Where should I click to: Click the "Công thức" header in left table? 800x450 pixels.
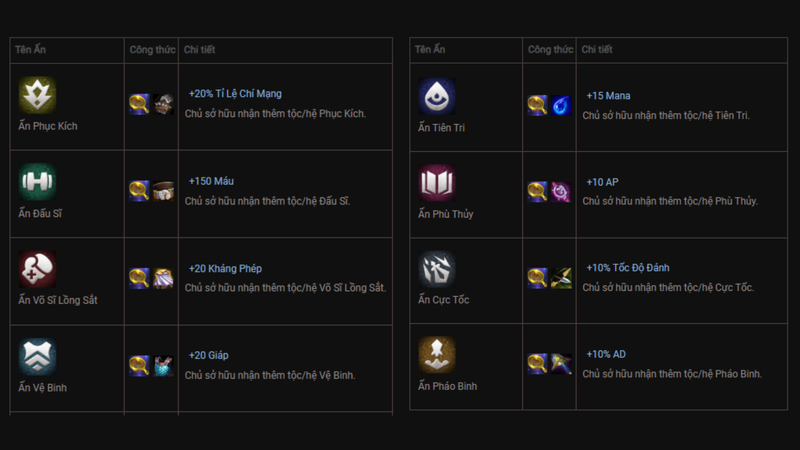[x=152, y=49]
